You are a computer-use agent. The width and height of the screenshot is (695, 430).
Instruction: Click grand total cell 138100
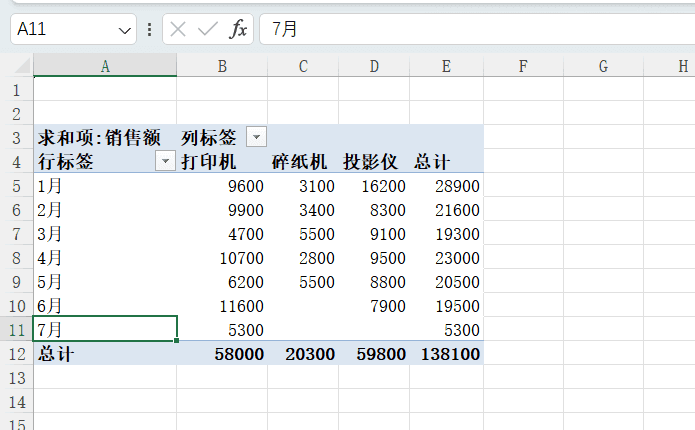point(446,353)
